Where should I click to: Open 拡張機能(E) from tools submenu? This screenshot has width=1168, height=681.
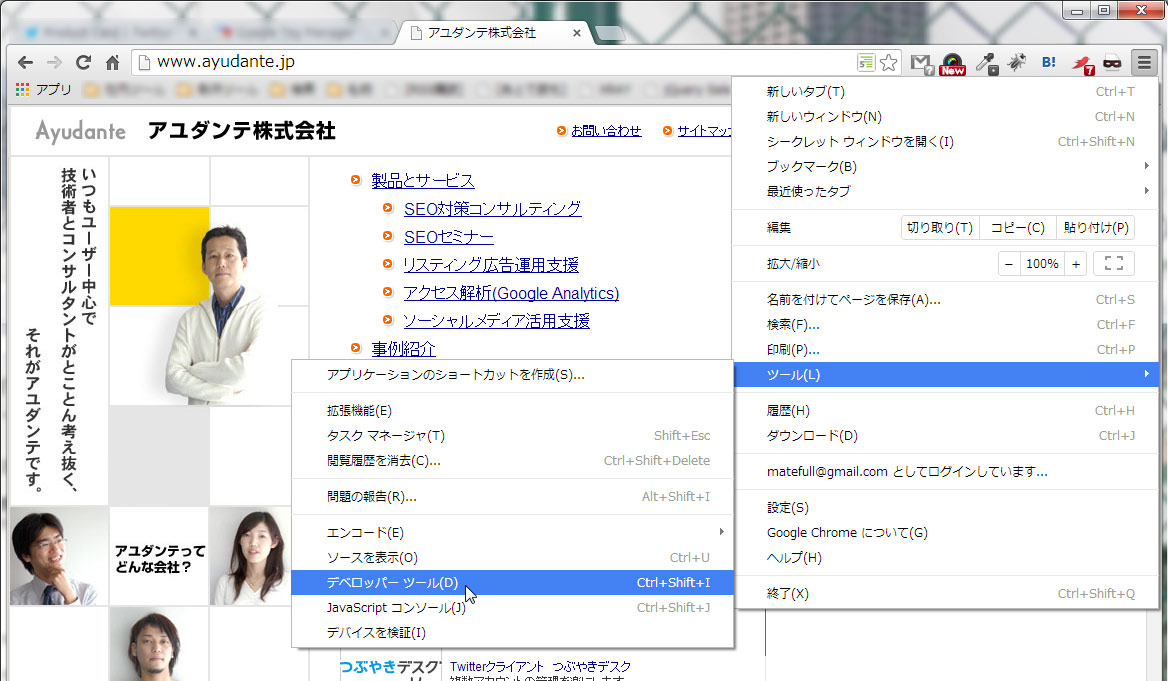coord(512,411)
